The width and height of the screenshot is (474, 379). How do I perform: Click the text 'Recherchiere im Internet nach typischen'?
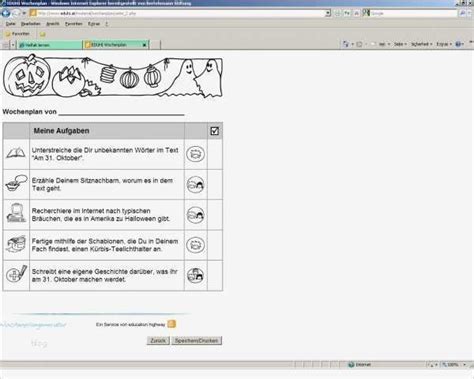(x=91, y=211)
